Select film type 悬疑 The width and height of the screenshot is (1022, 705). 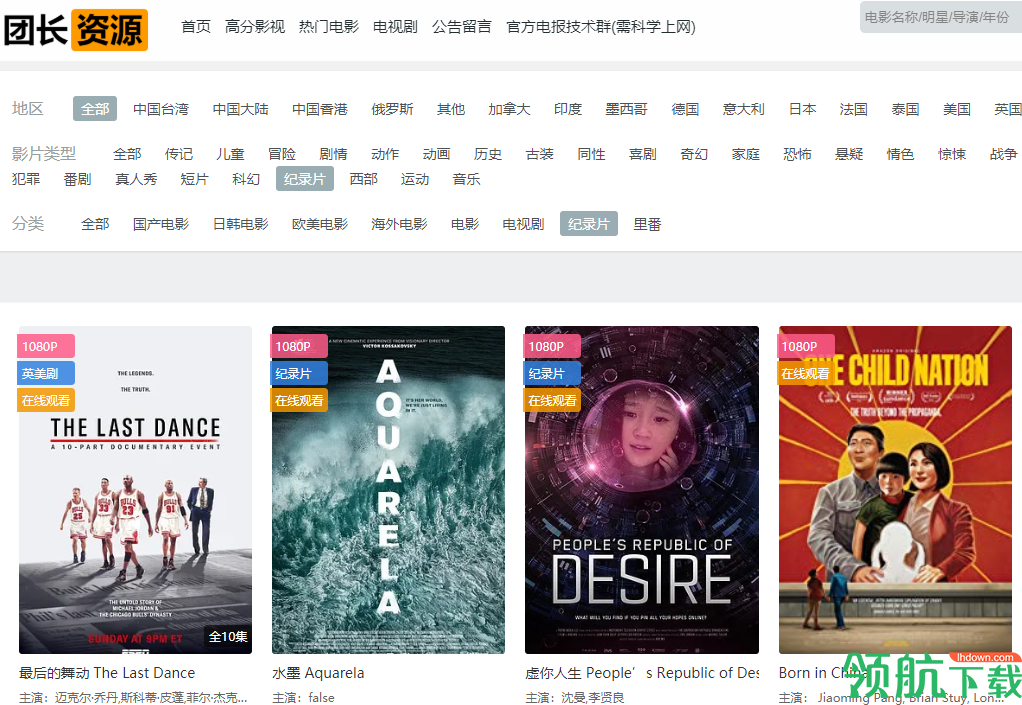849,154
